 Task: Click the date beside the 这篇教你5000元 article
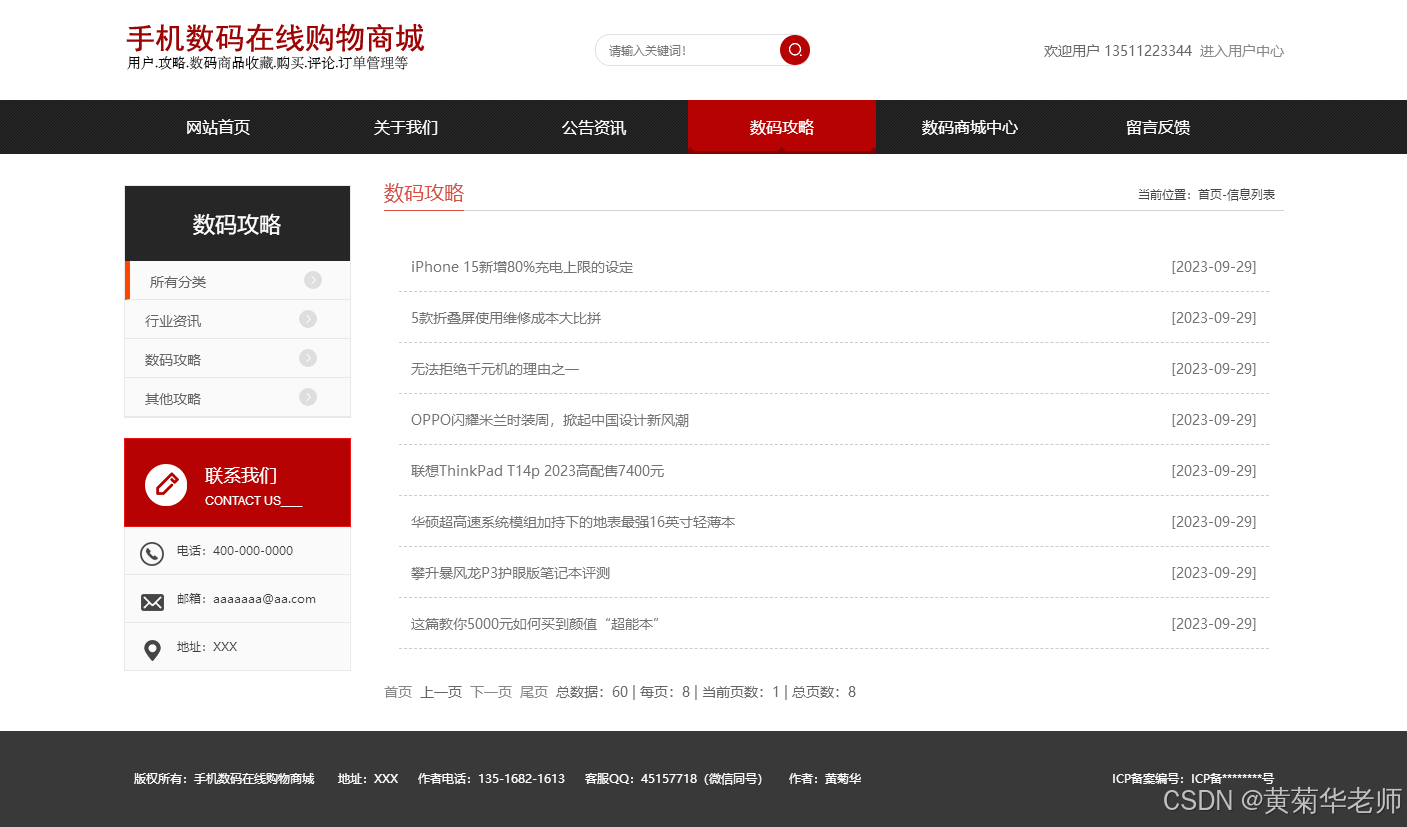click(1214, 624)
